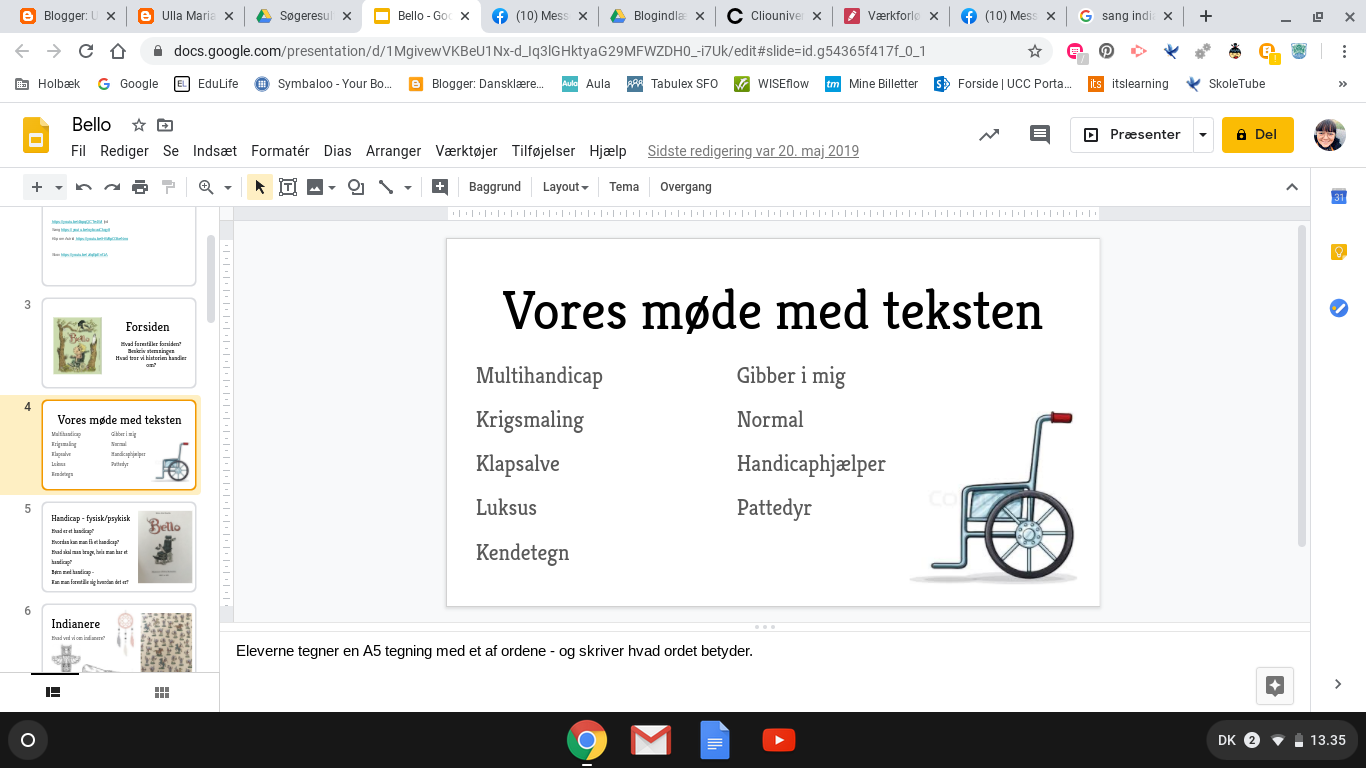Open the Google Slides home icon
The image size is (1366, 768).
click(37, 136)
